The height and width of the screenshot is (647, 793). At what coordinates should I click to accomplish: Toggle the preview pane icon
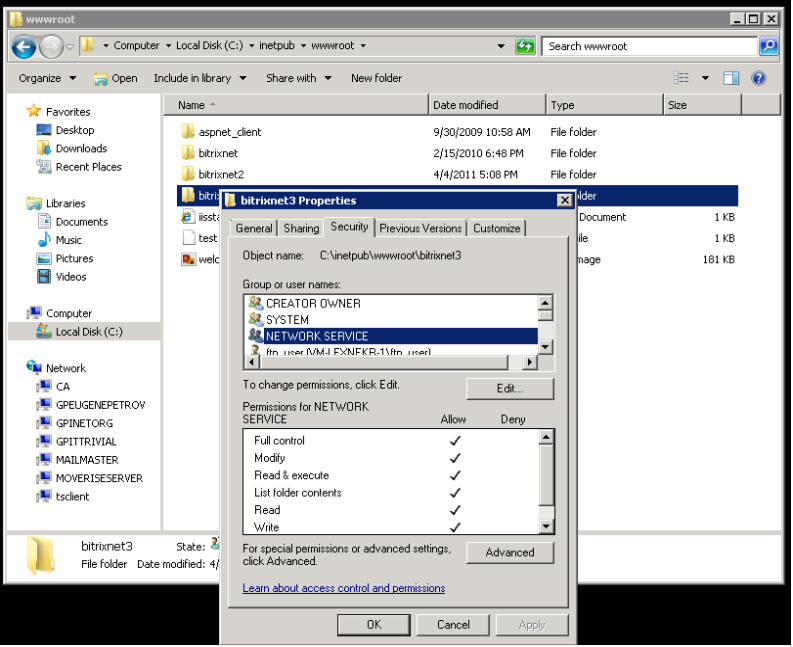coord(731,78)
